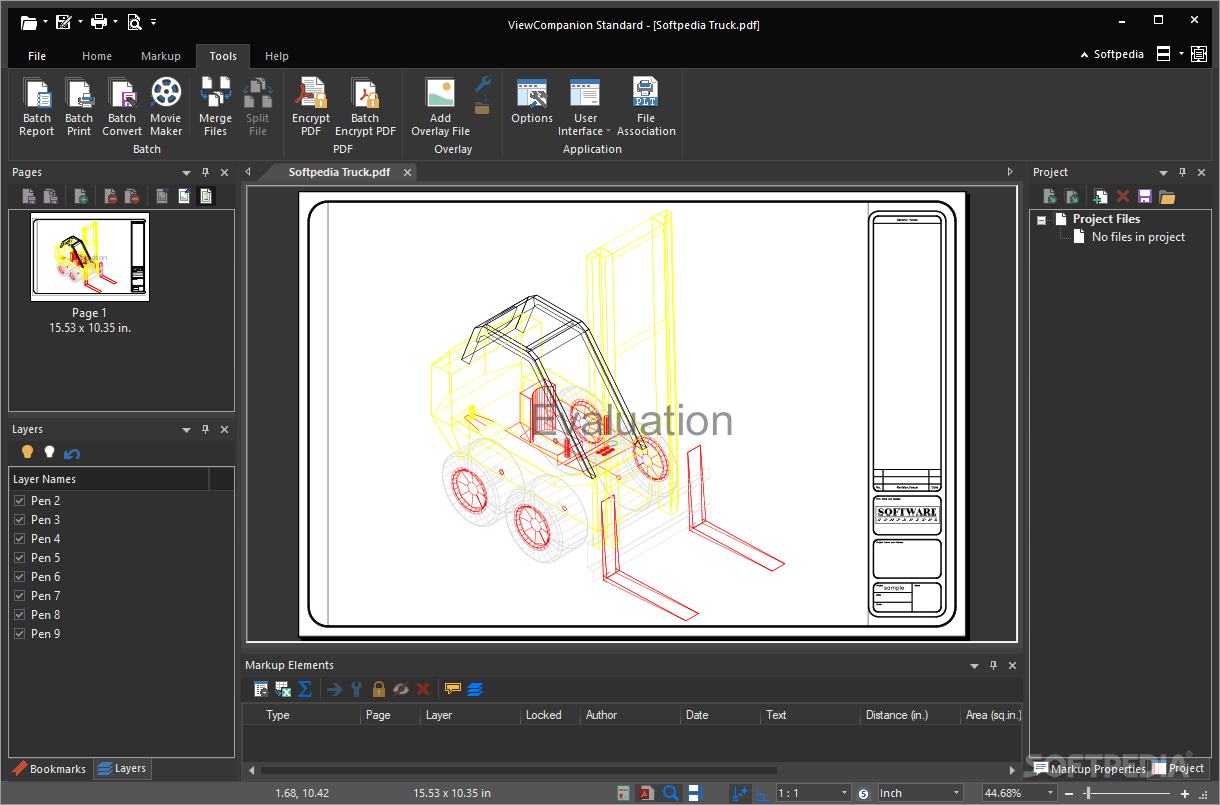This screenshot has width=1220, height=805.
Task: Click the Merge Files icon
Action: [x=215, y=94]
